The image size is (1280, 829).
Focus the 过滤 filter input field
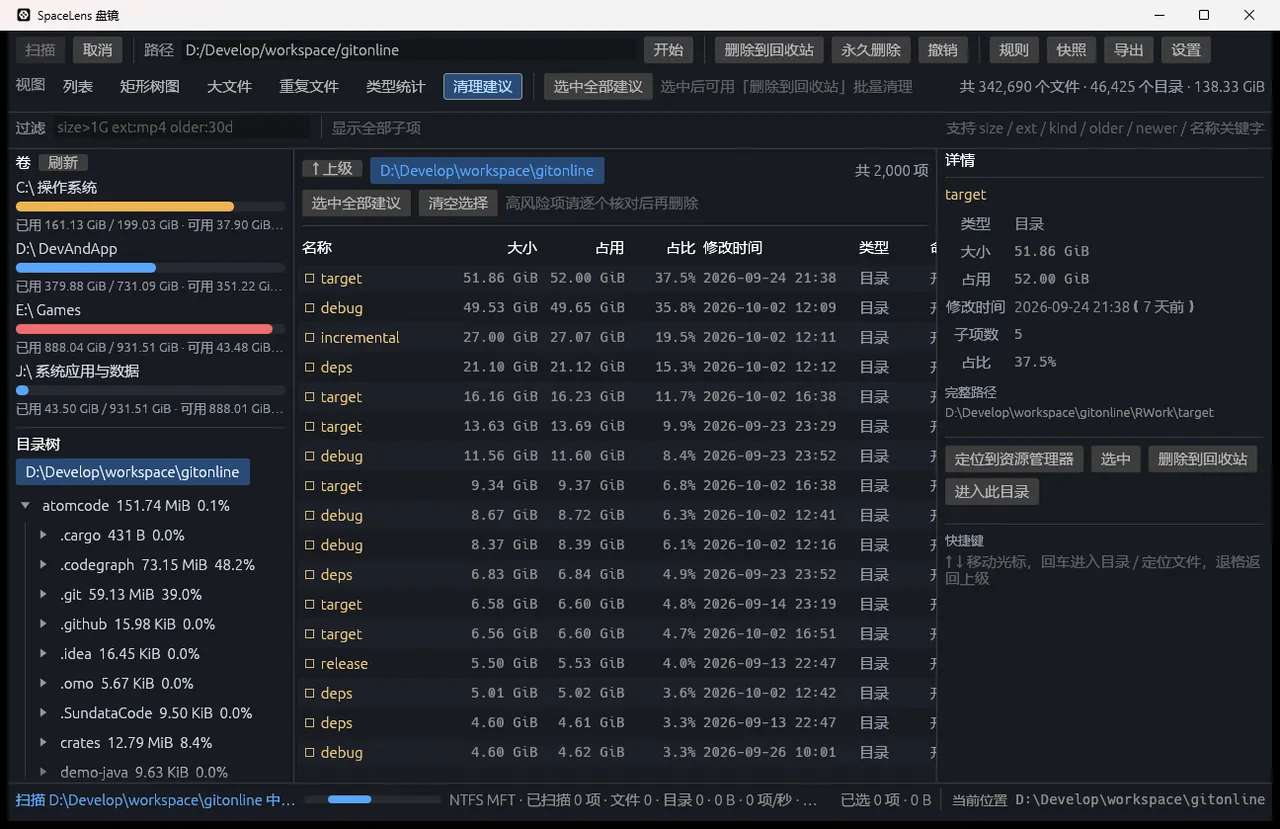pos(180,128)
